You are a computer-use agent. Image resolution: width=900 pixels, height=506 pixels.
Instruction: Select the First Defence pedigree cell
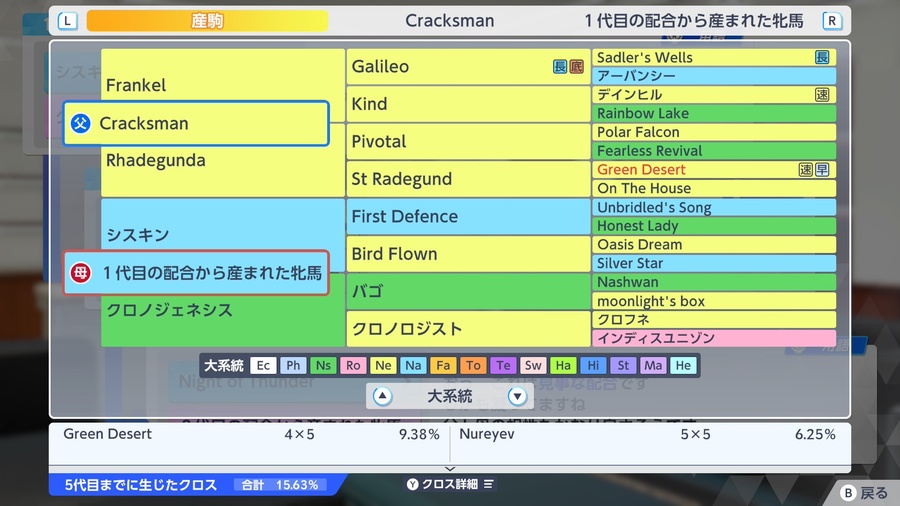468,216
